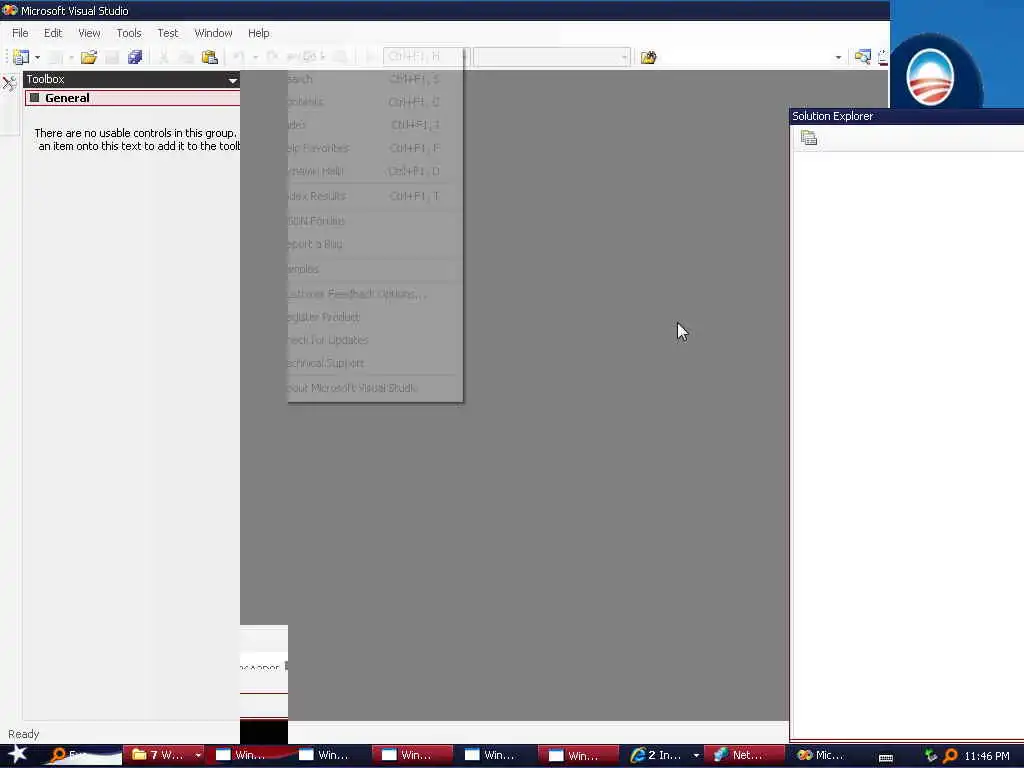Image resolution: width=1024 pixels, height=768 pixels.
Task: Click the 11:46 PM system clock
Action: point(987,756)
